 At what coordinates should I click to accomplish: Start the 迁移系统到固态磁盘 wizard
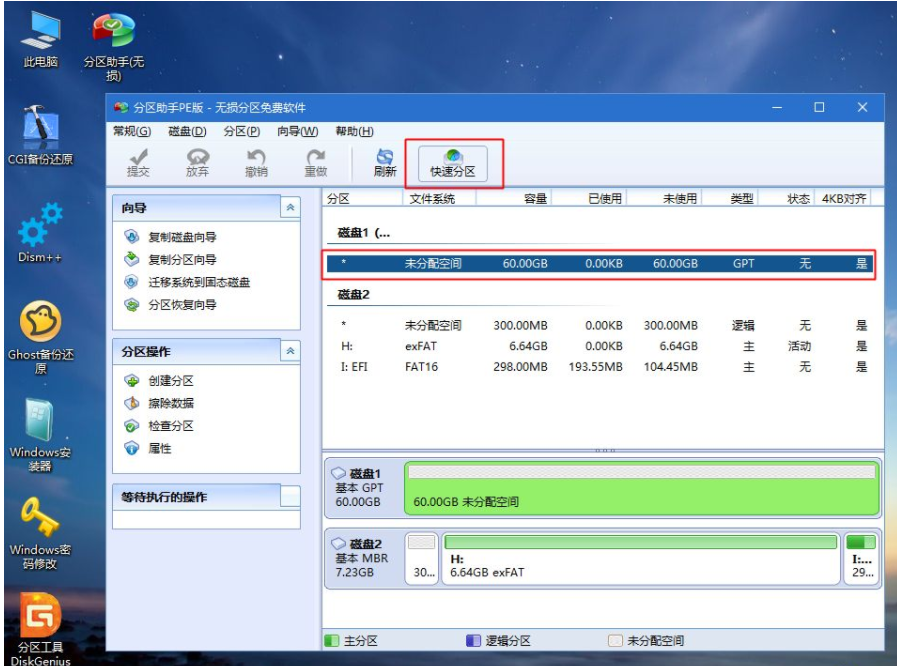pyautogui.click(x=198, y=282)
